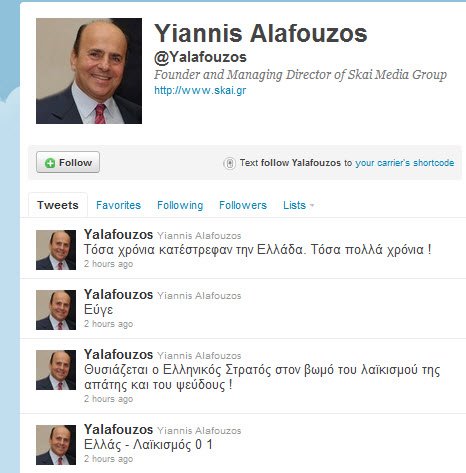
Task: Follow Yiannis Alafouzos with the Follow button
Action: 68,162
